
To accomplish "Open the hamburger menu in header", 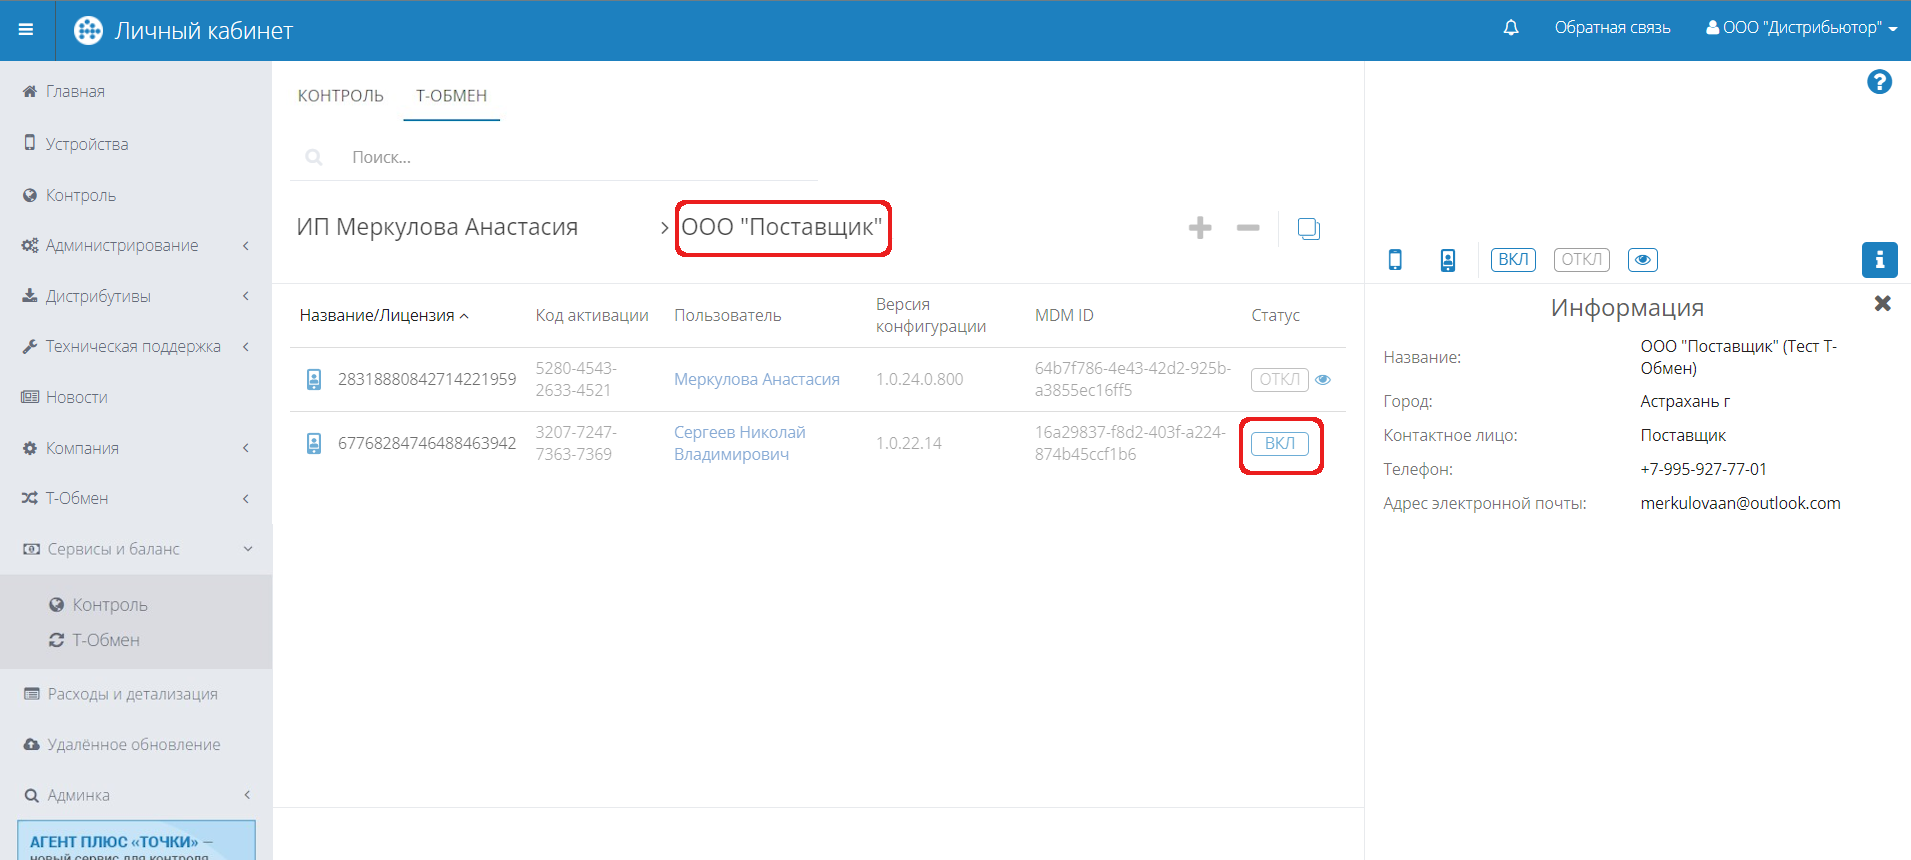I will point(26,30).
